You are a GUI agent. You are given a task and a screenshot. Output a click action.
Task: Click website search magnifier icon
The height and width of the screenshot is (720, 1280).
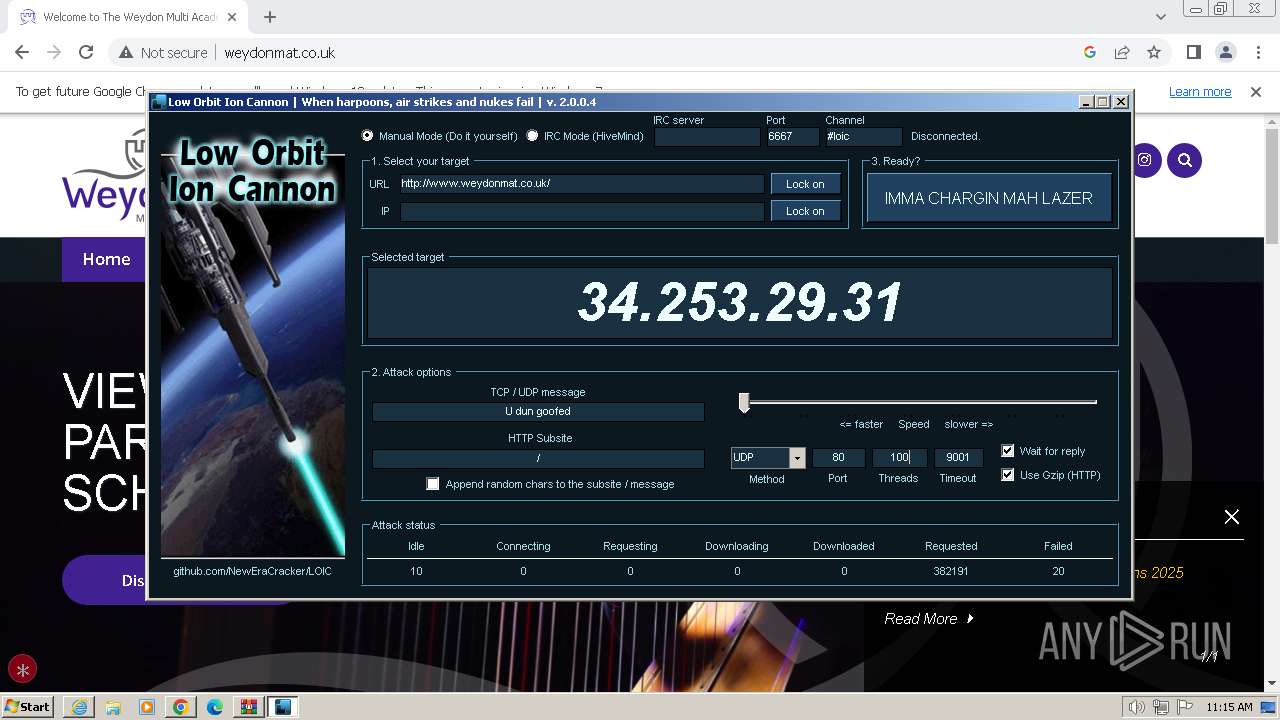tap(1185, 160)
